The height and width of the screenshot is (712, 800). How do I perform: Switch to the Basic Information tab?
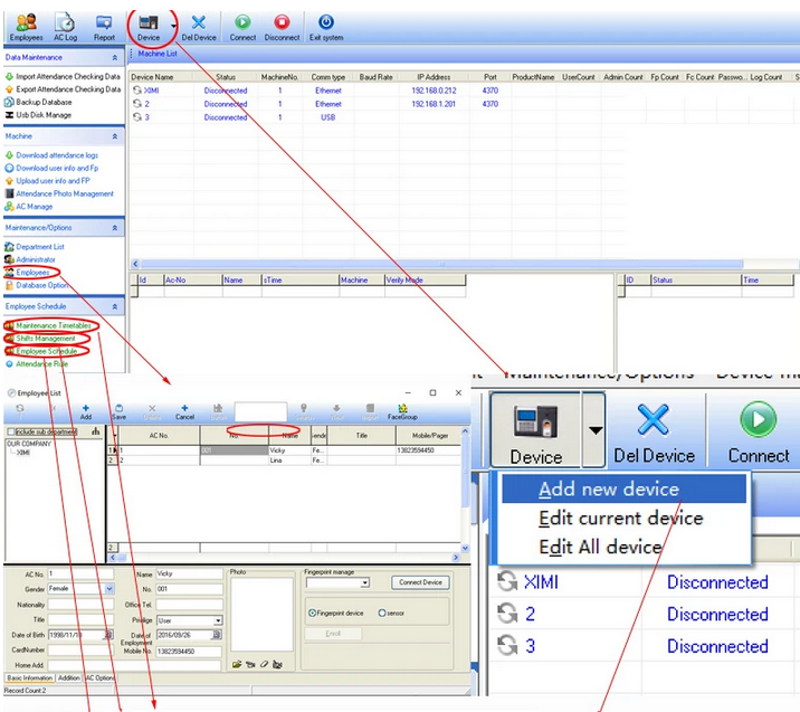(x=30, y=678)
